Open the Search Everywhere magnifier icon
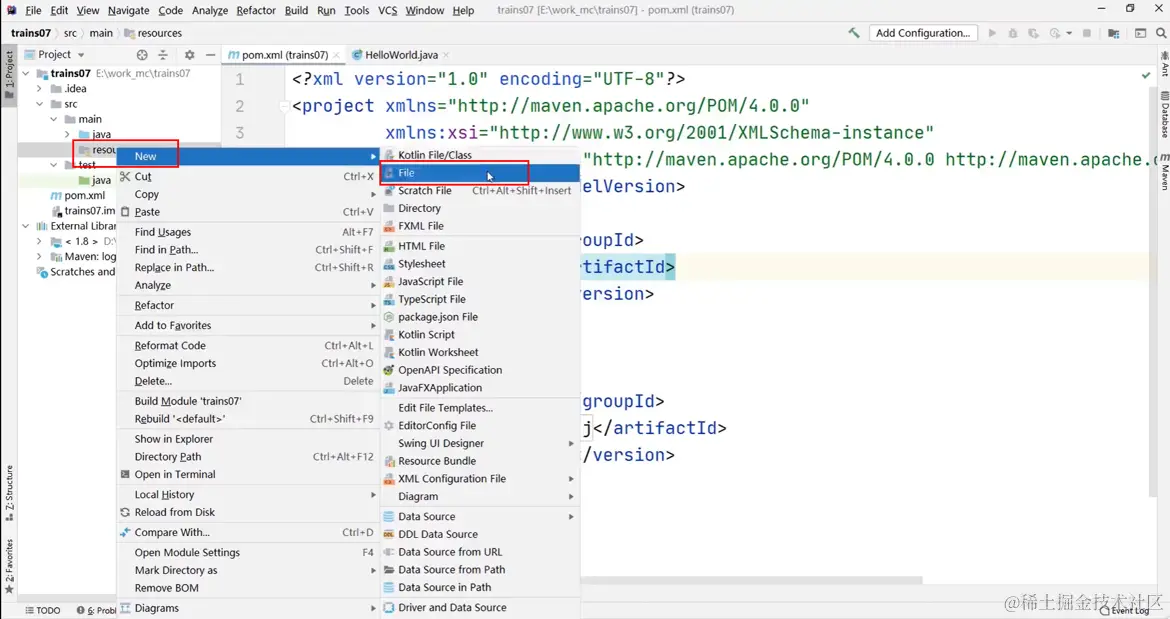This screenshot has height=619, width=1170. click(1161, 33)
